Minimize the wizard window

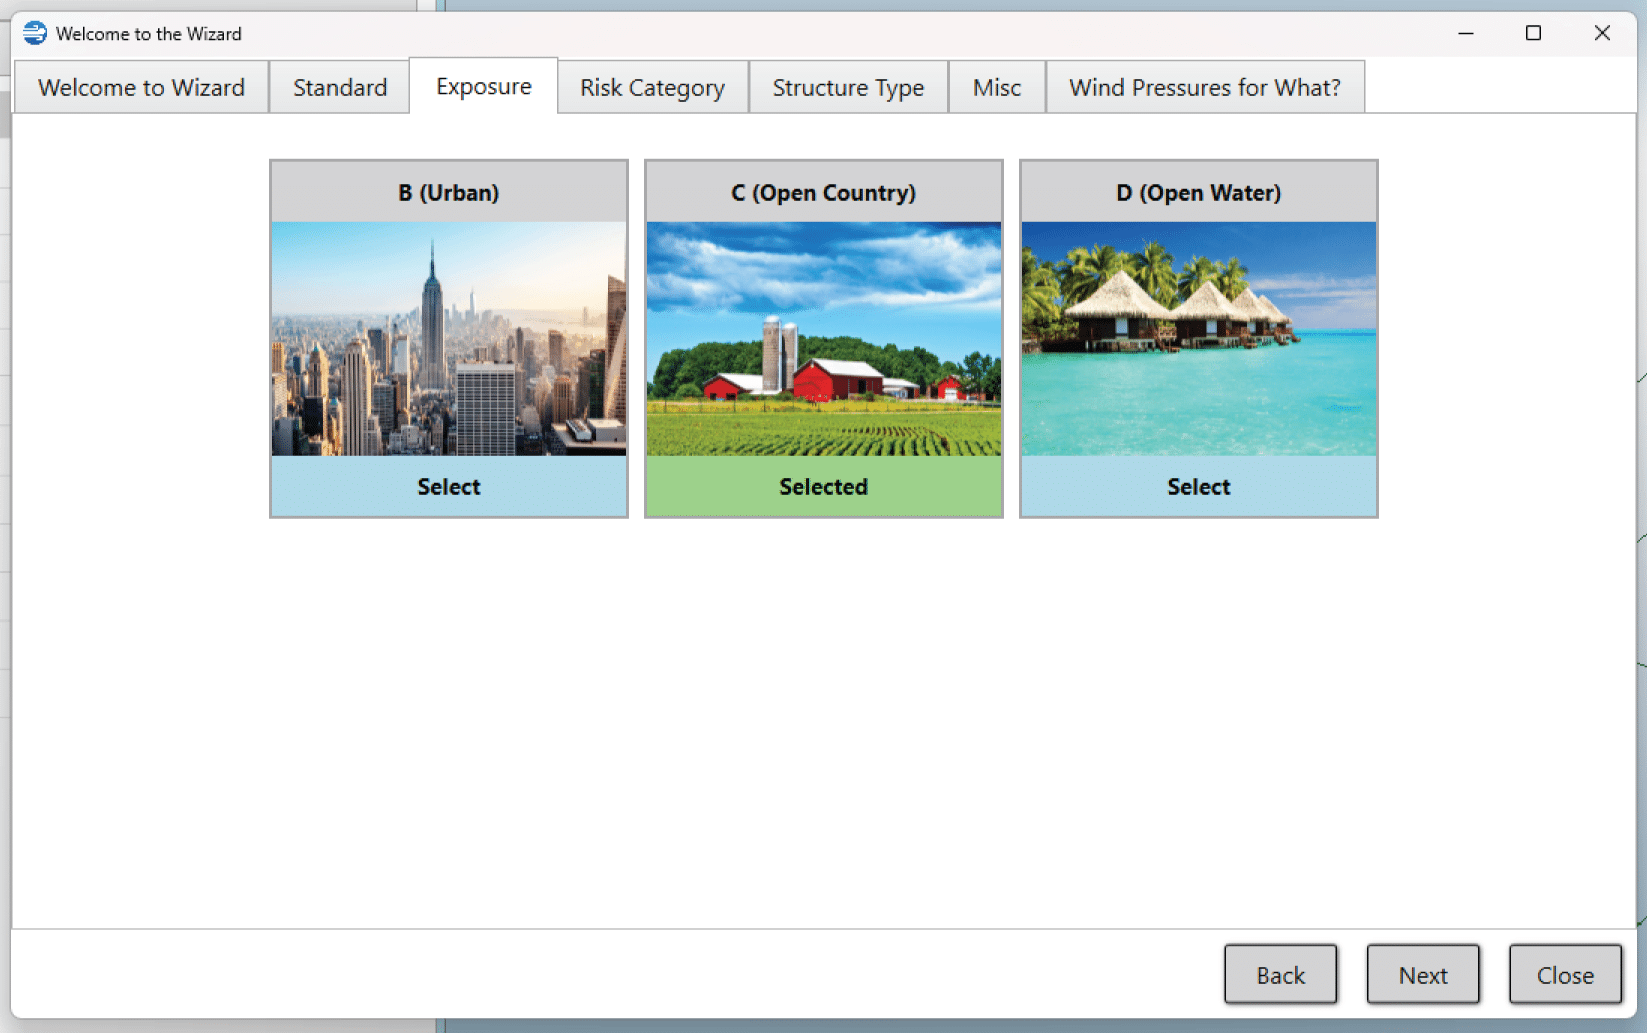(x=1465, y=33)
